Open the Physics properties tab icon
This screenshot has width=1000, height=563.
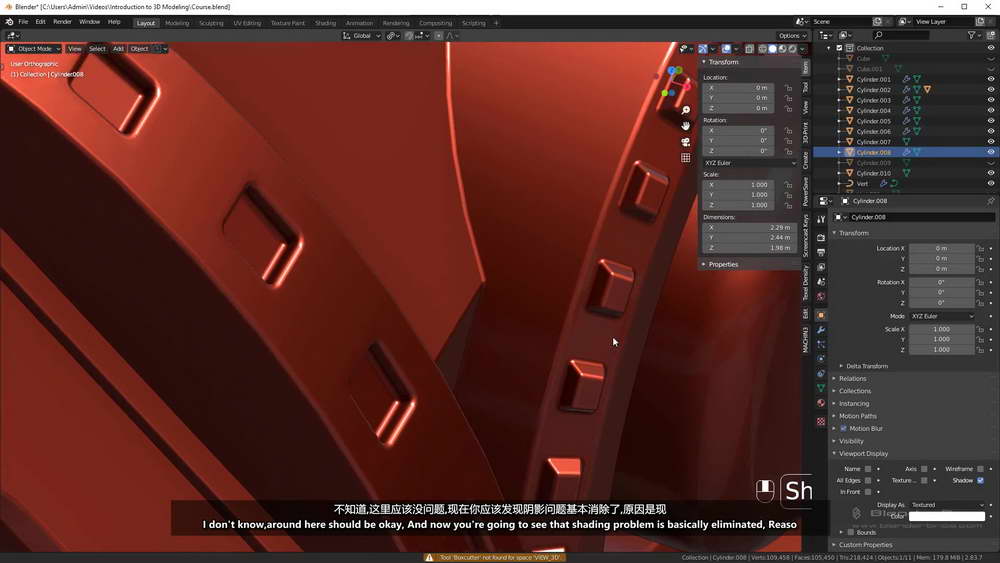pyautogui.click(x=821, y=359)
